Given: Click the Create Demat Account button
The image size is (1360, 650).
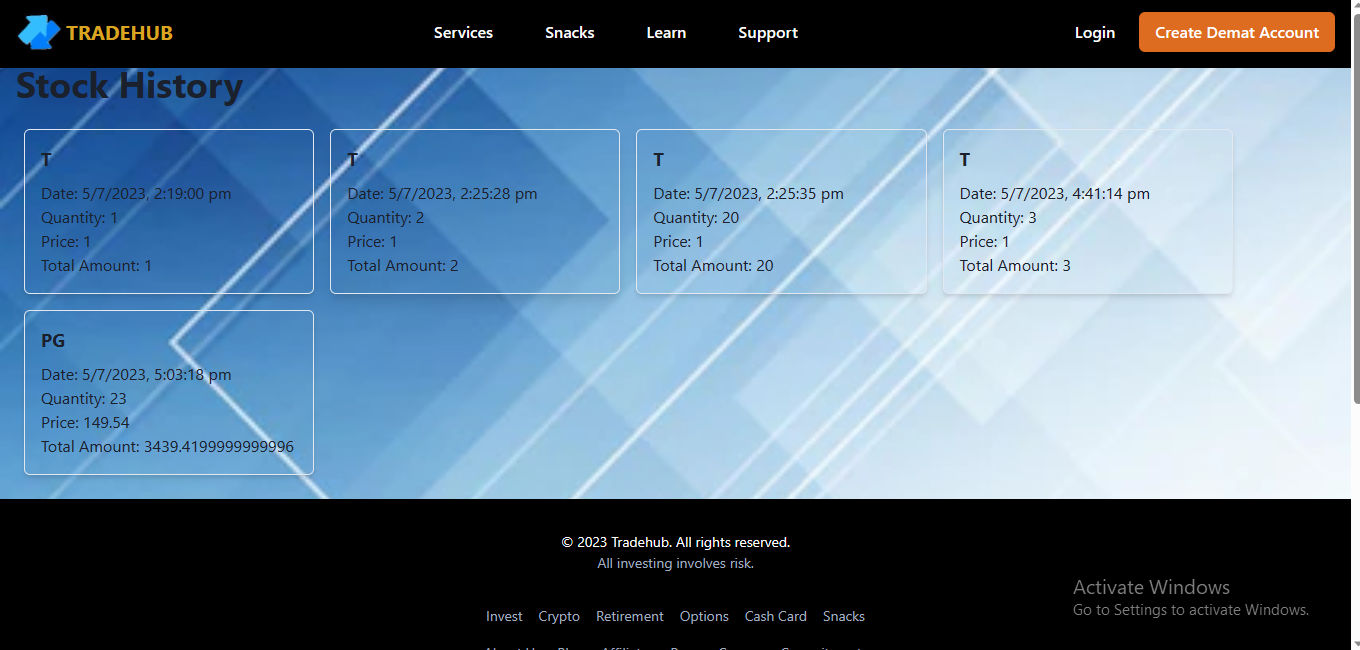Looking at the screenshot, I should click(1237, 32).
